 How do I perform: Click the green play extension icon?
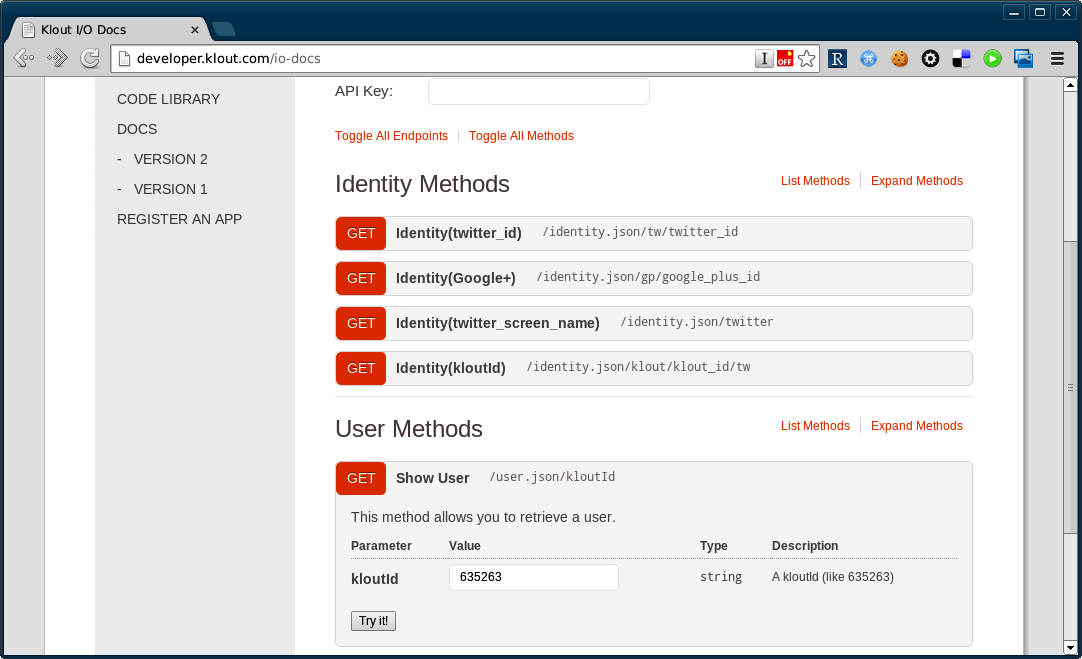pyautogui.click(x=992, y=59)
